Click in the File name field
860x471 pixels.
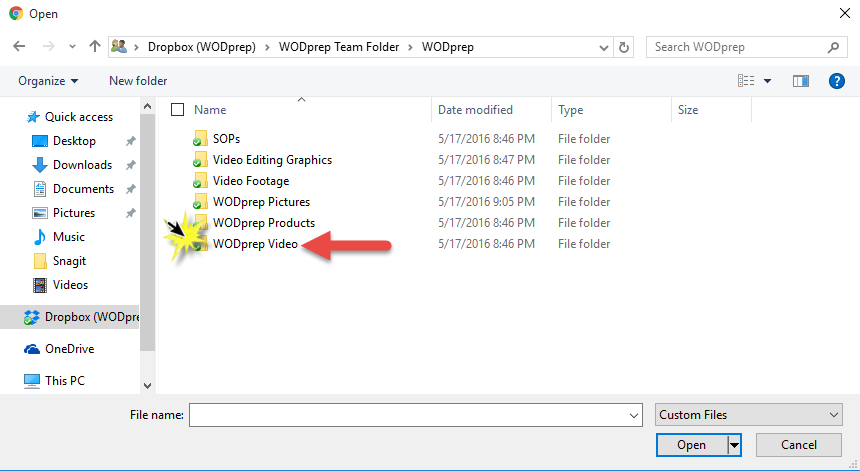point(416,415)
